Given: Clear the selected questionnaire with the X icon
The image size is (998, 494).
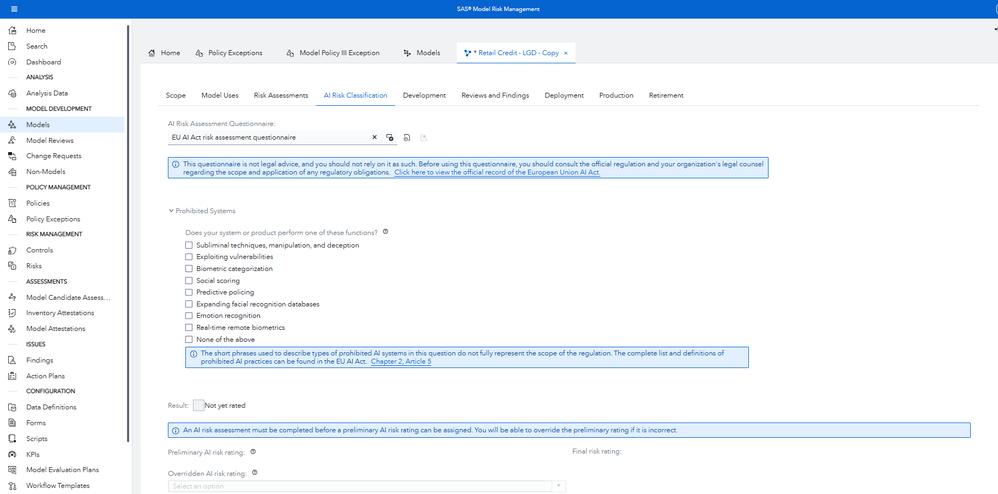Looking at the screenshot, I should coord(374,137).
